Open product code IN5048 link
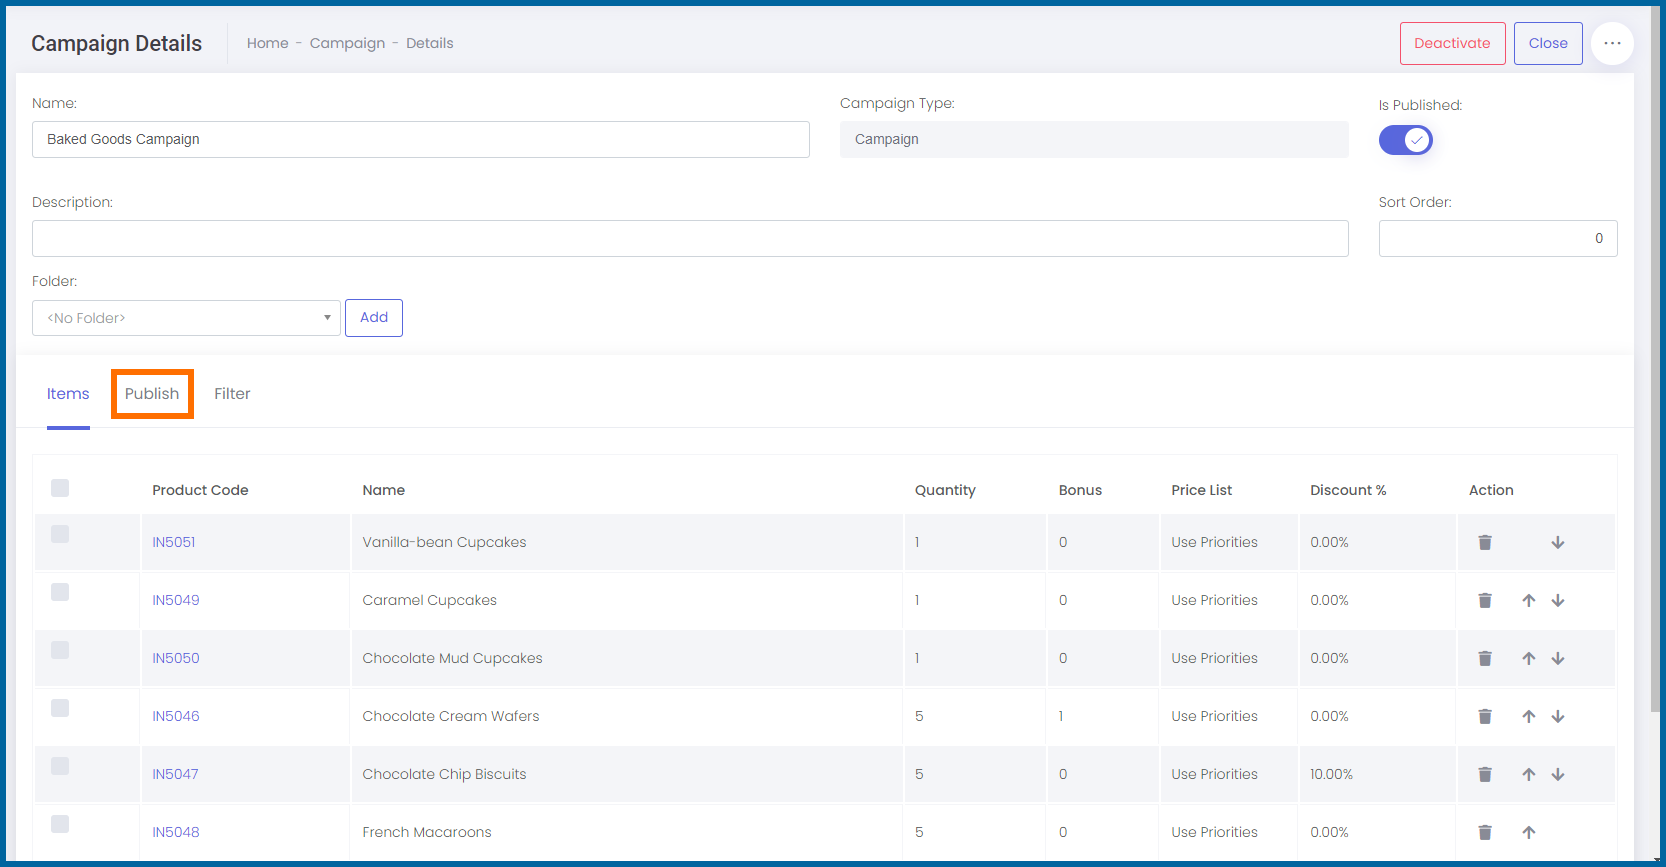The width and height of the screenshot is (1666, 867). pos(176,832)
